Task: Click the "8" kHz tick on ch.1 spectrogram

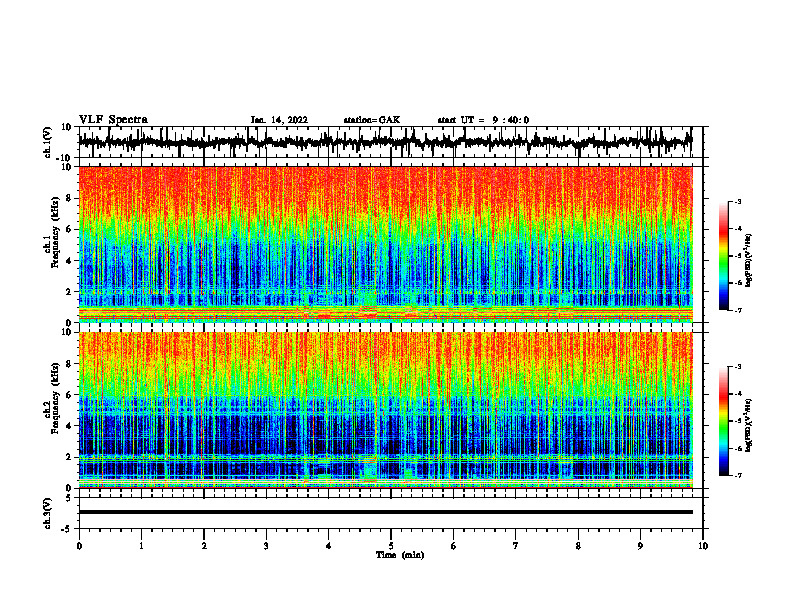Action: pos(70,198)
